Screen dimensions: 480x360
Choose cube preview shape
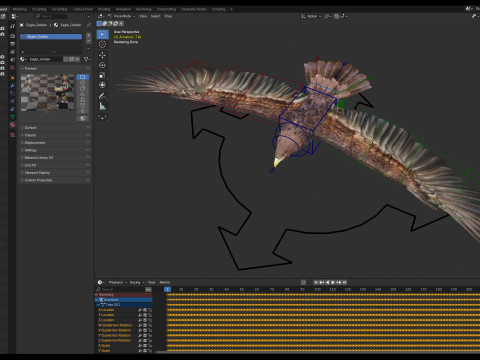click(x=82, y=88)
